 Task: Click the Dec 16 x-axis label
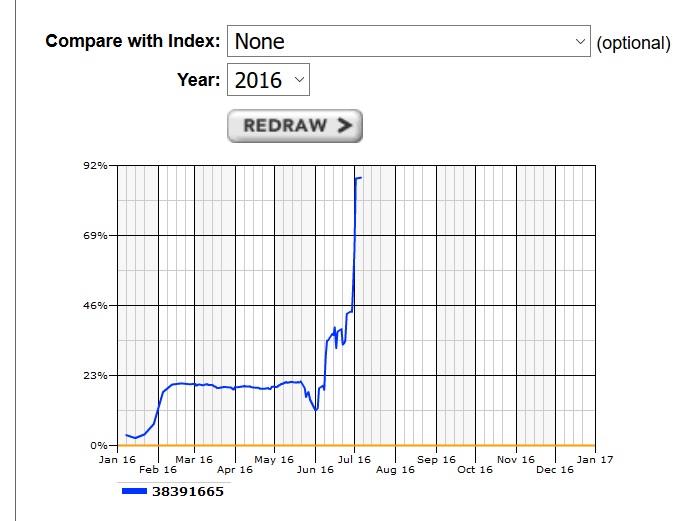point(555,469)
